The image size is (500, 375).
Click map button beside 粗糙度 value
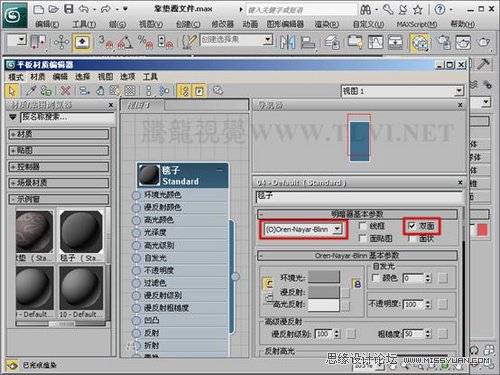point(443,333)
